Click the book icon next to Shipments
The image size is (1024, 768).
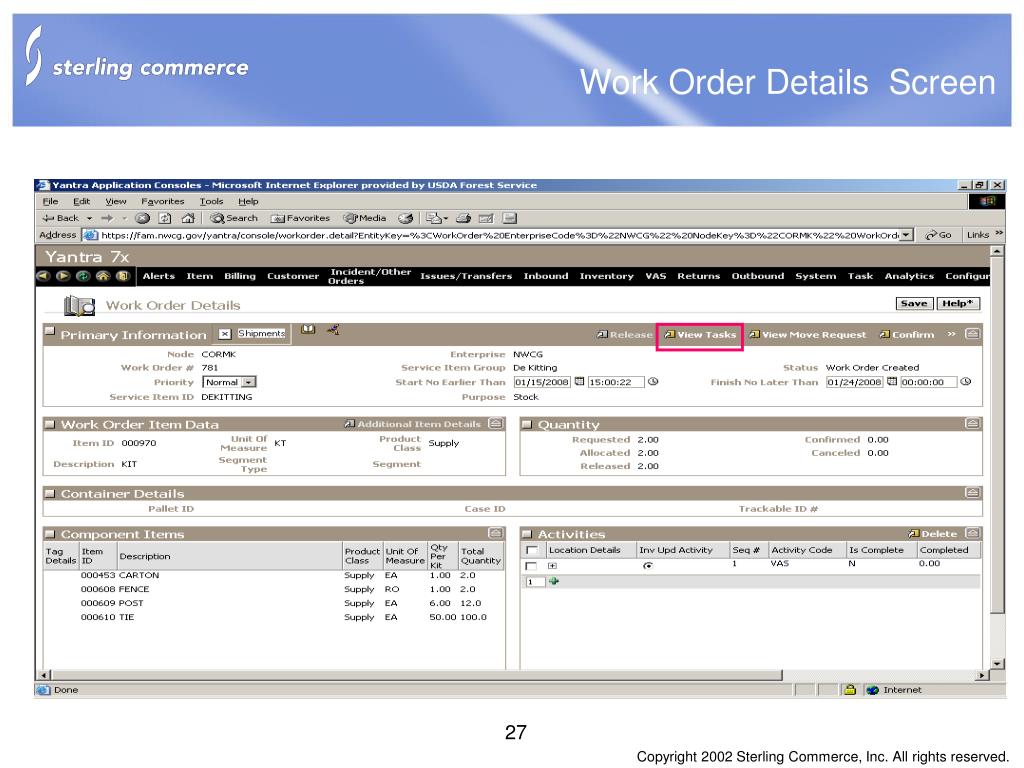[308, 330]
